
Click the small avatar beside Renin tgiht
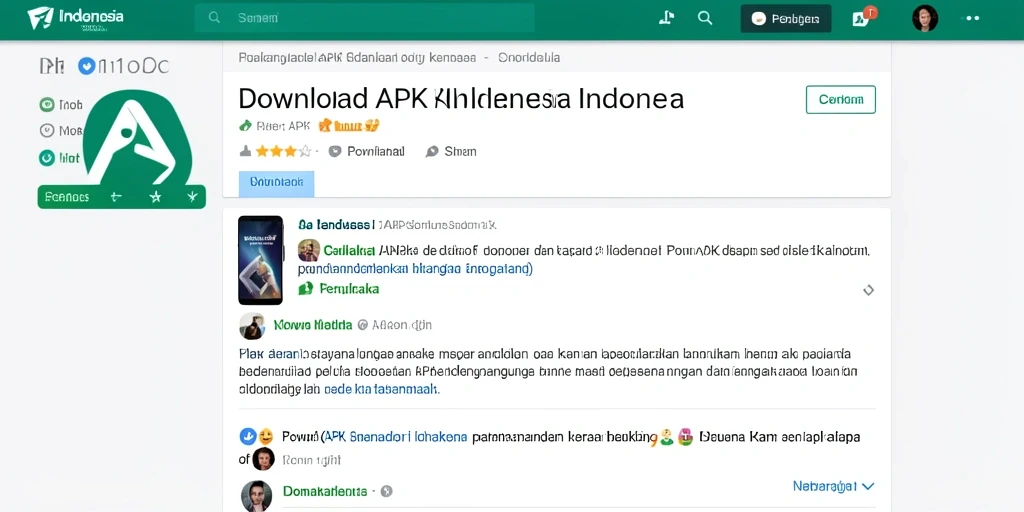(x=263, y=459)
